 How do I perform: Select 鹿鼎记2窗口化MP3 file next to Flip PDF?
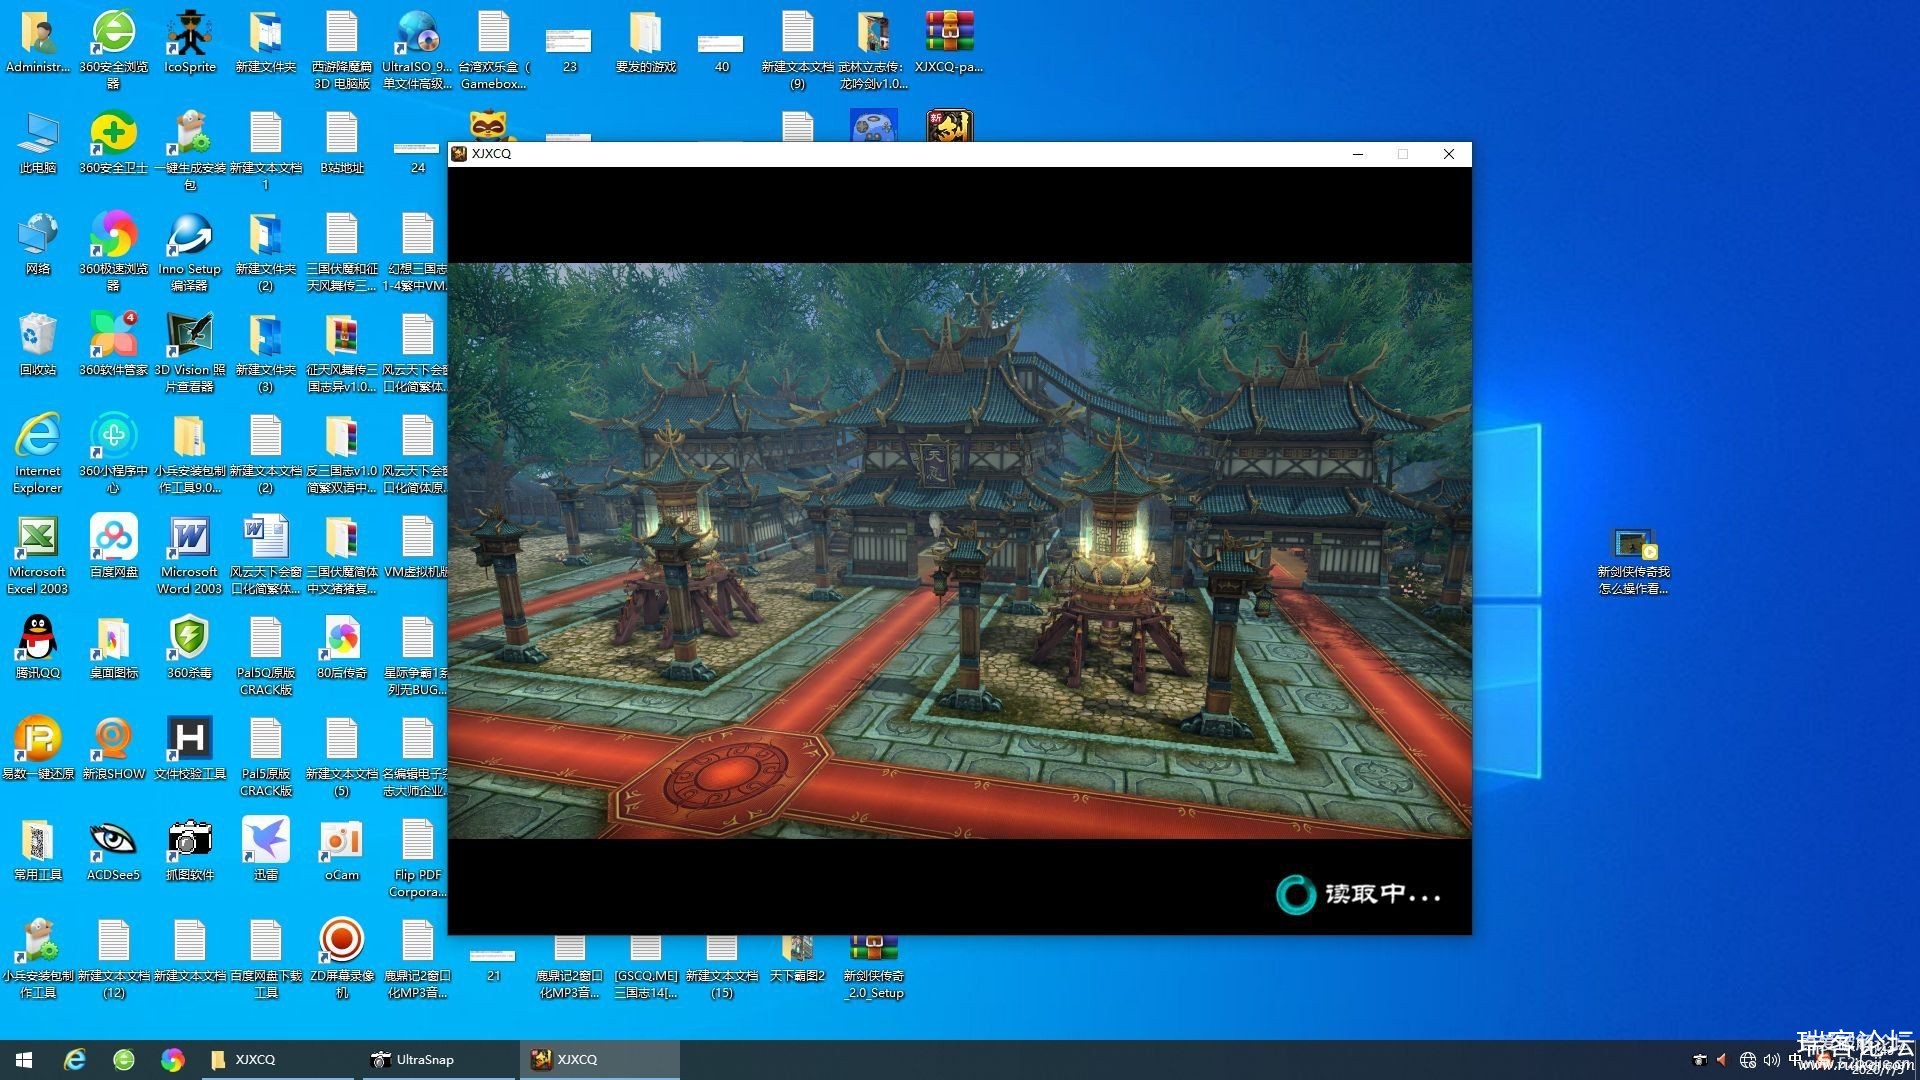pyautogui.click(x=418, y=959)
